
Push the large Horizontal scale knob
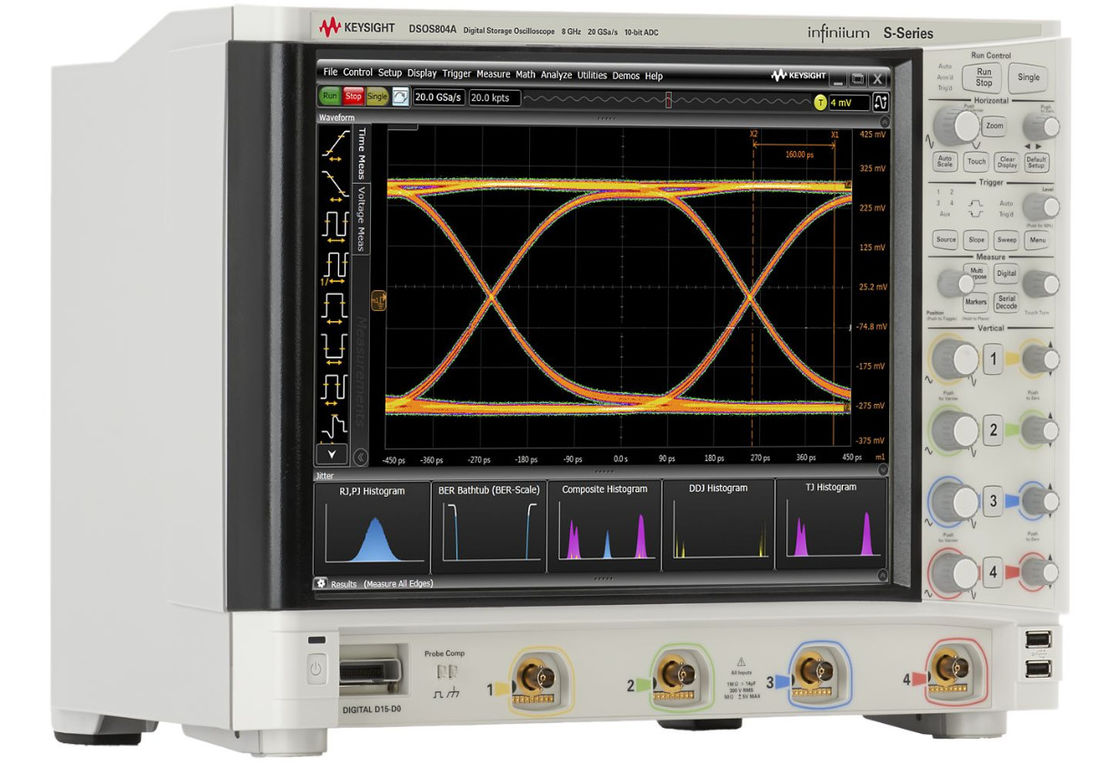[955, 126]
